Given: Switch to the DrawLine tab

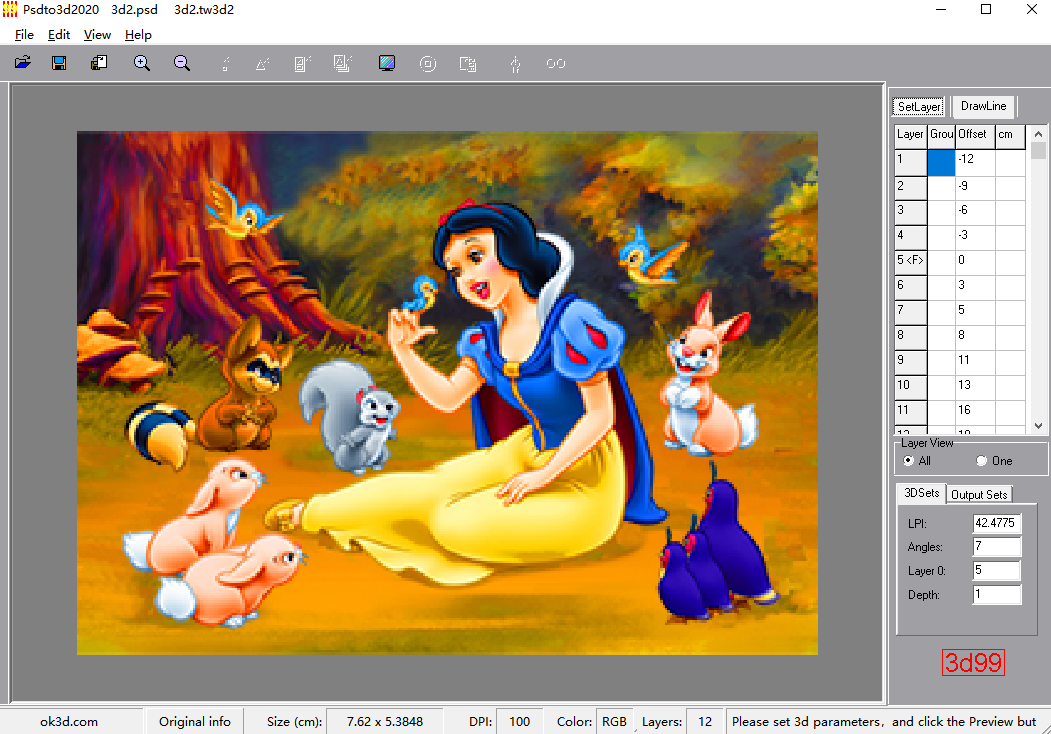Looking at the screenshot, I should [x=983, y=106].
